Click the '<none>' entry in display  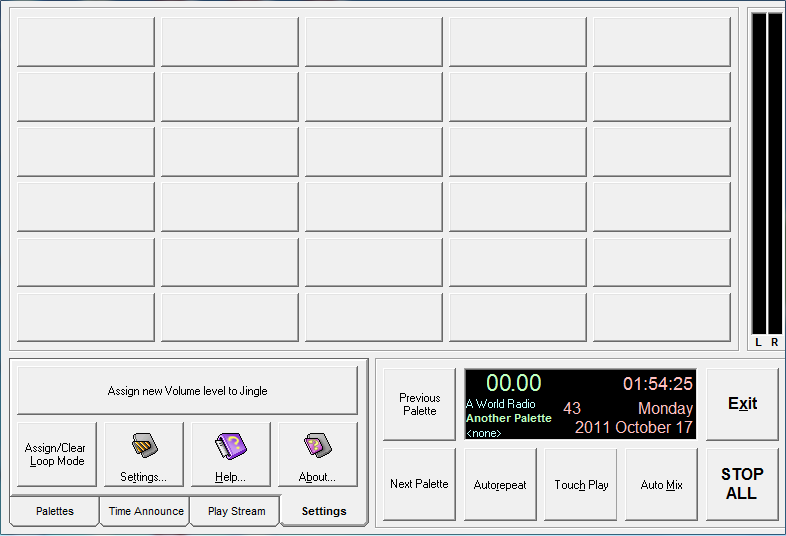(484, 433)
